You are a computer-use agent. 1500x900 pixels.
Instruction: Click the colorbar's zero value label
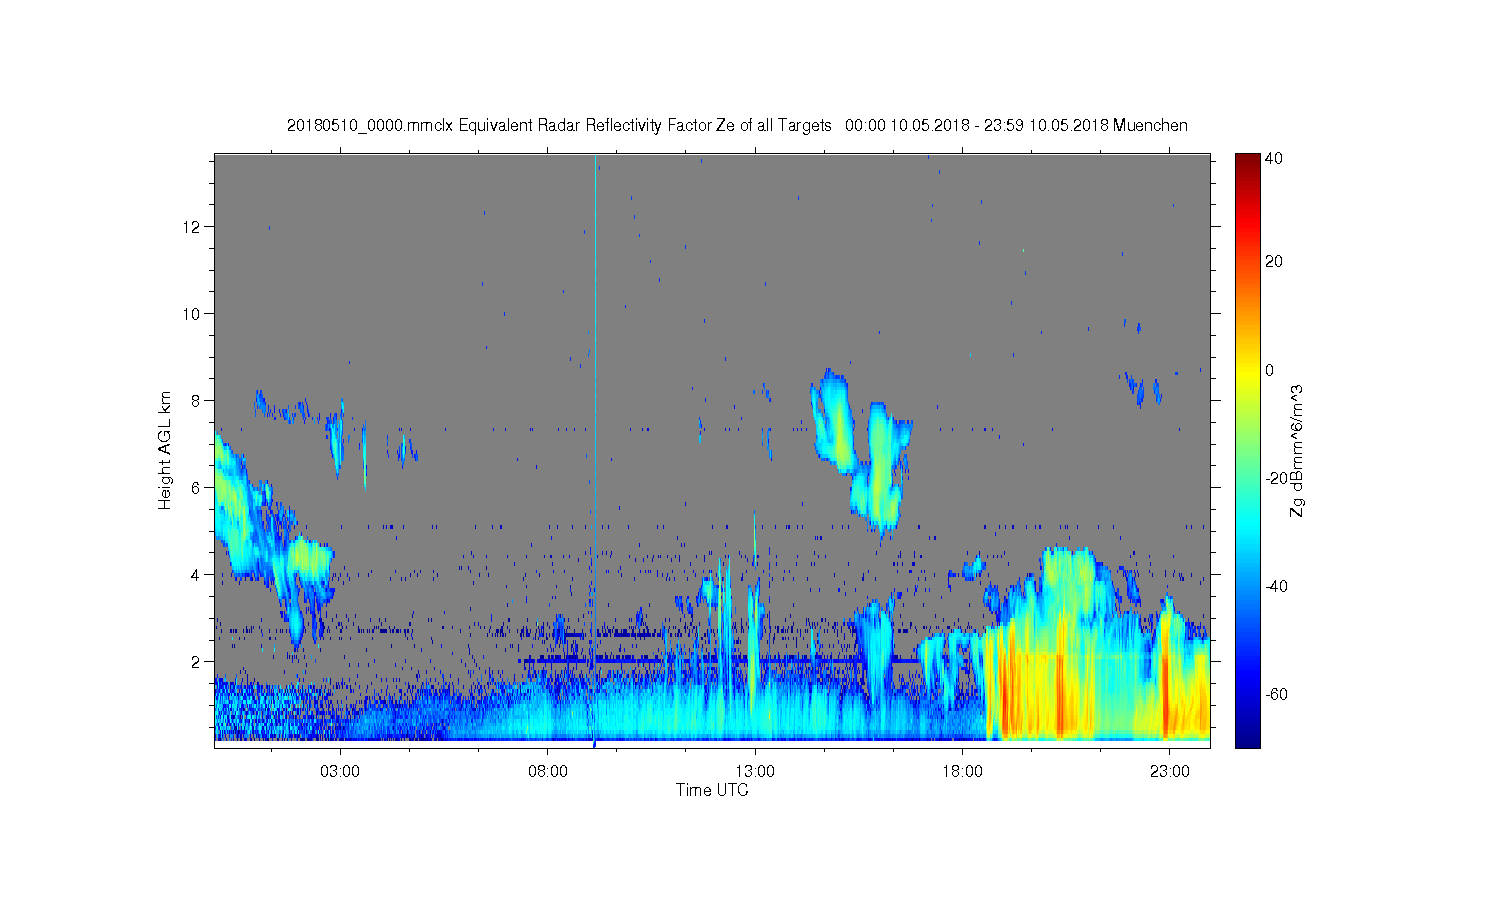point(1270,370)
